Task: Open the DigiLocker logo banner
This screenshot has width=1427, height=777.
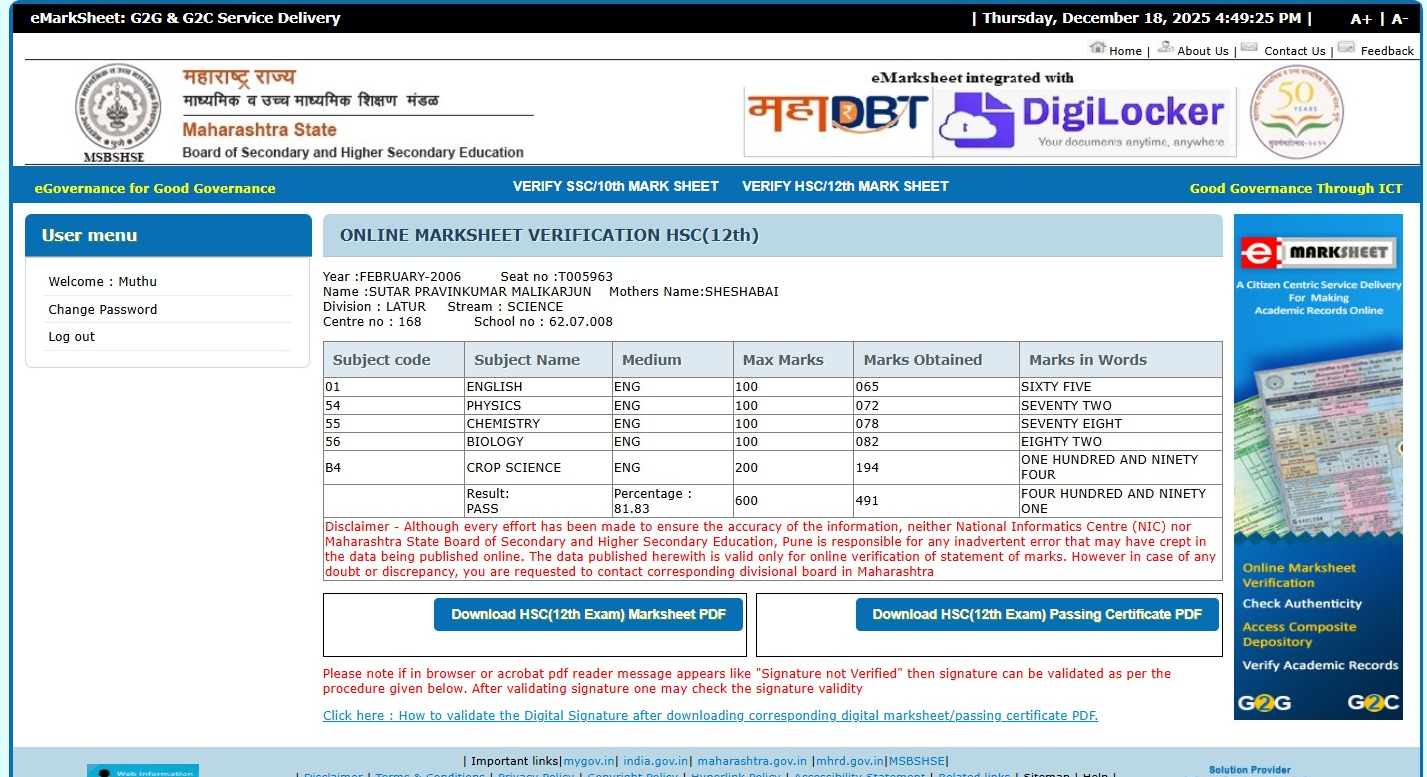Action: [1085, 120]
